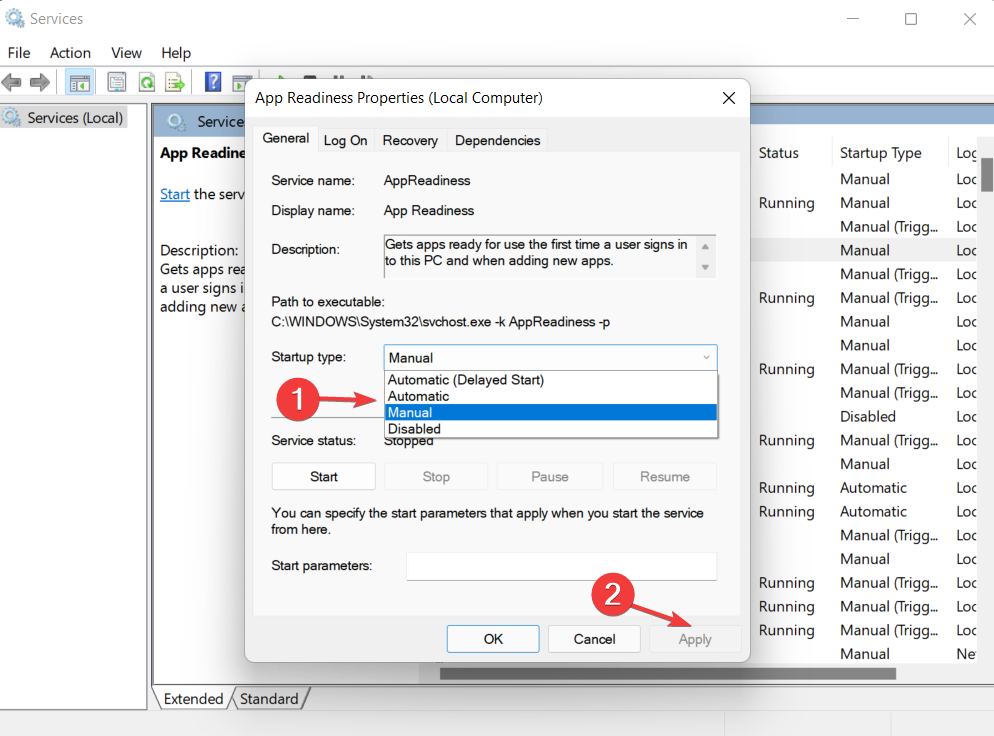
Task: Open the Help menu
Action: coord(176,53)
